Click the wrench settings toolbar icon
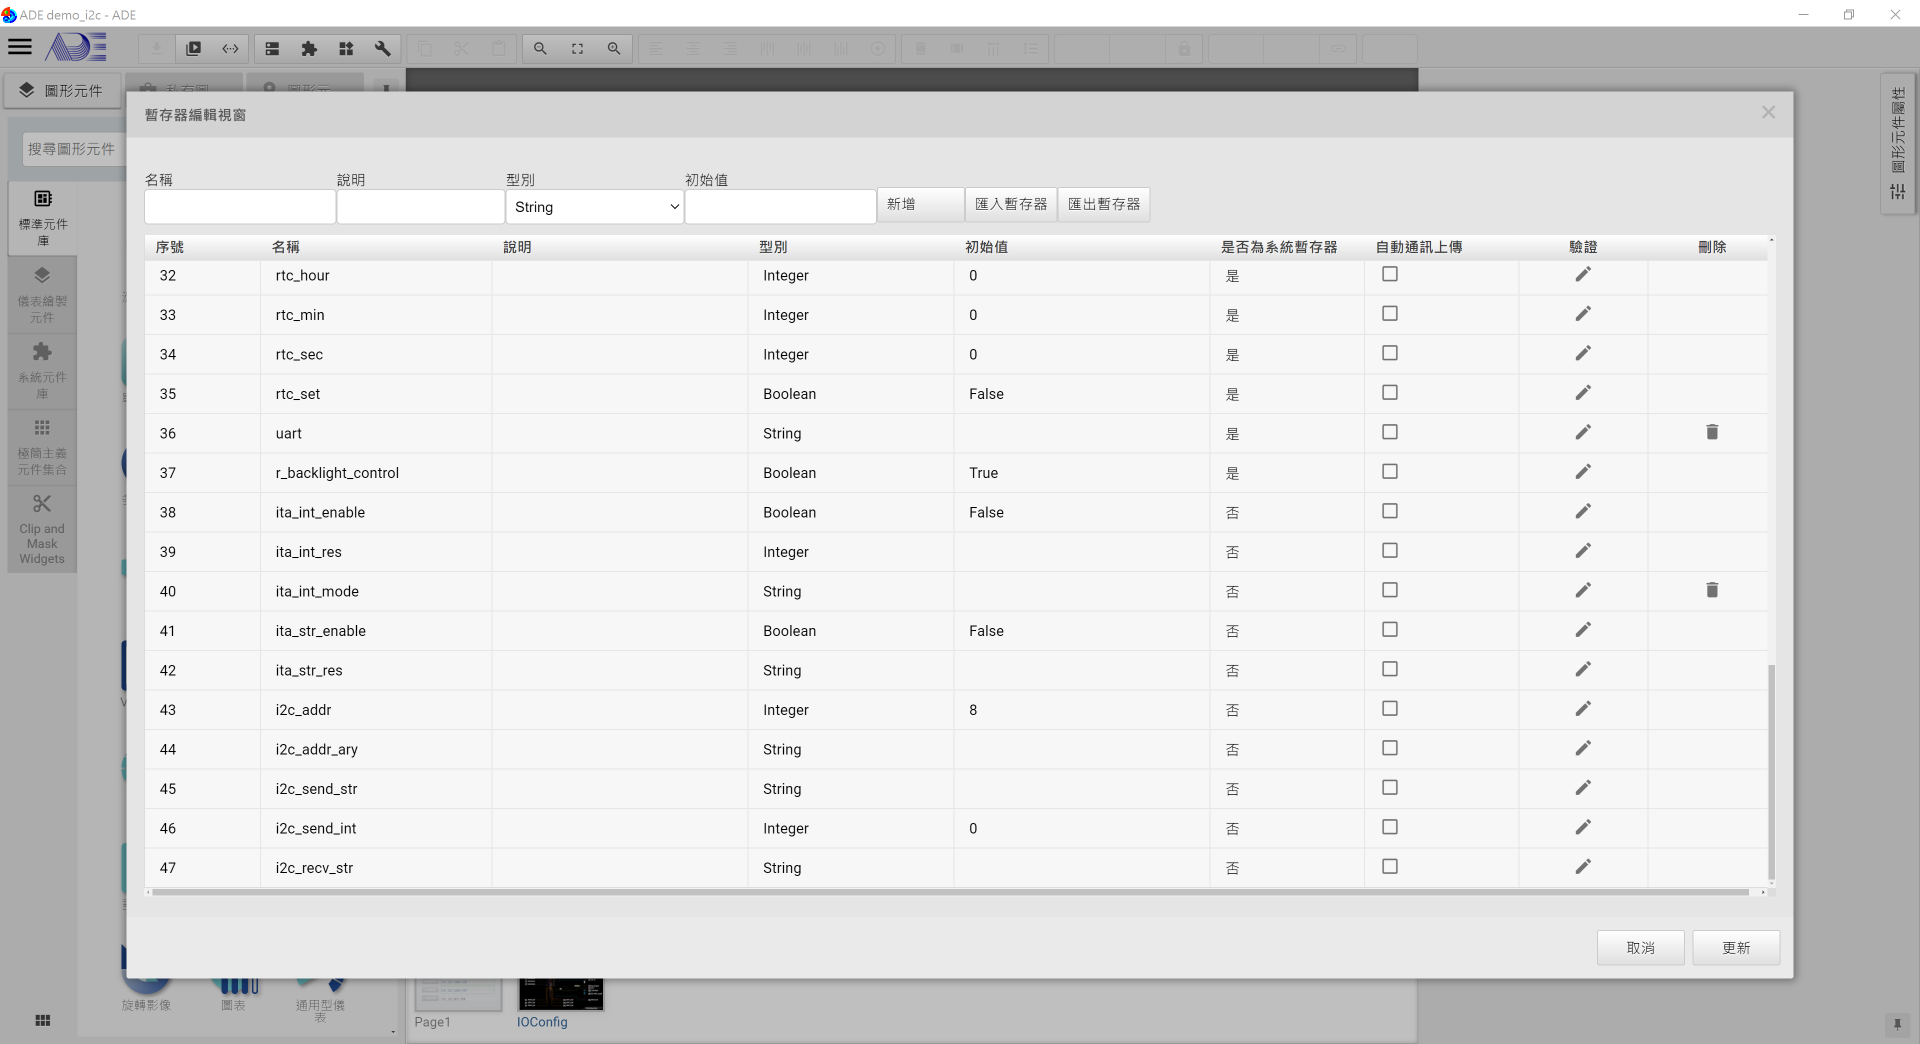Viewport: 1920px width, 1044px height. (x=382, y=48)
